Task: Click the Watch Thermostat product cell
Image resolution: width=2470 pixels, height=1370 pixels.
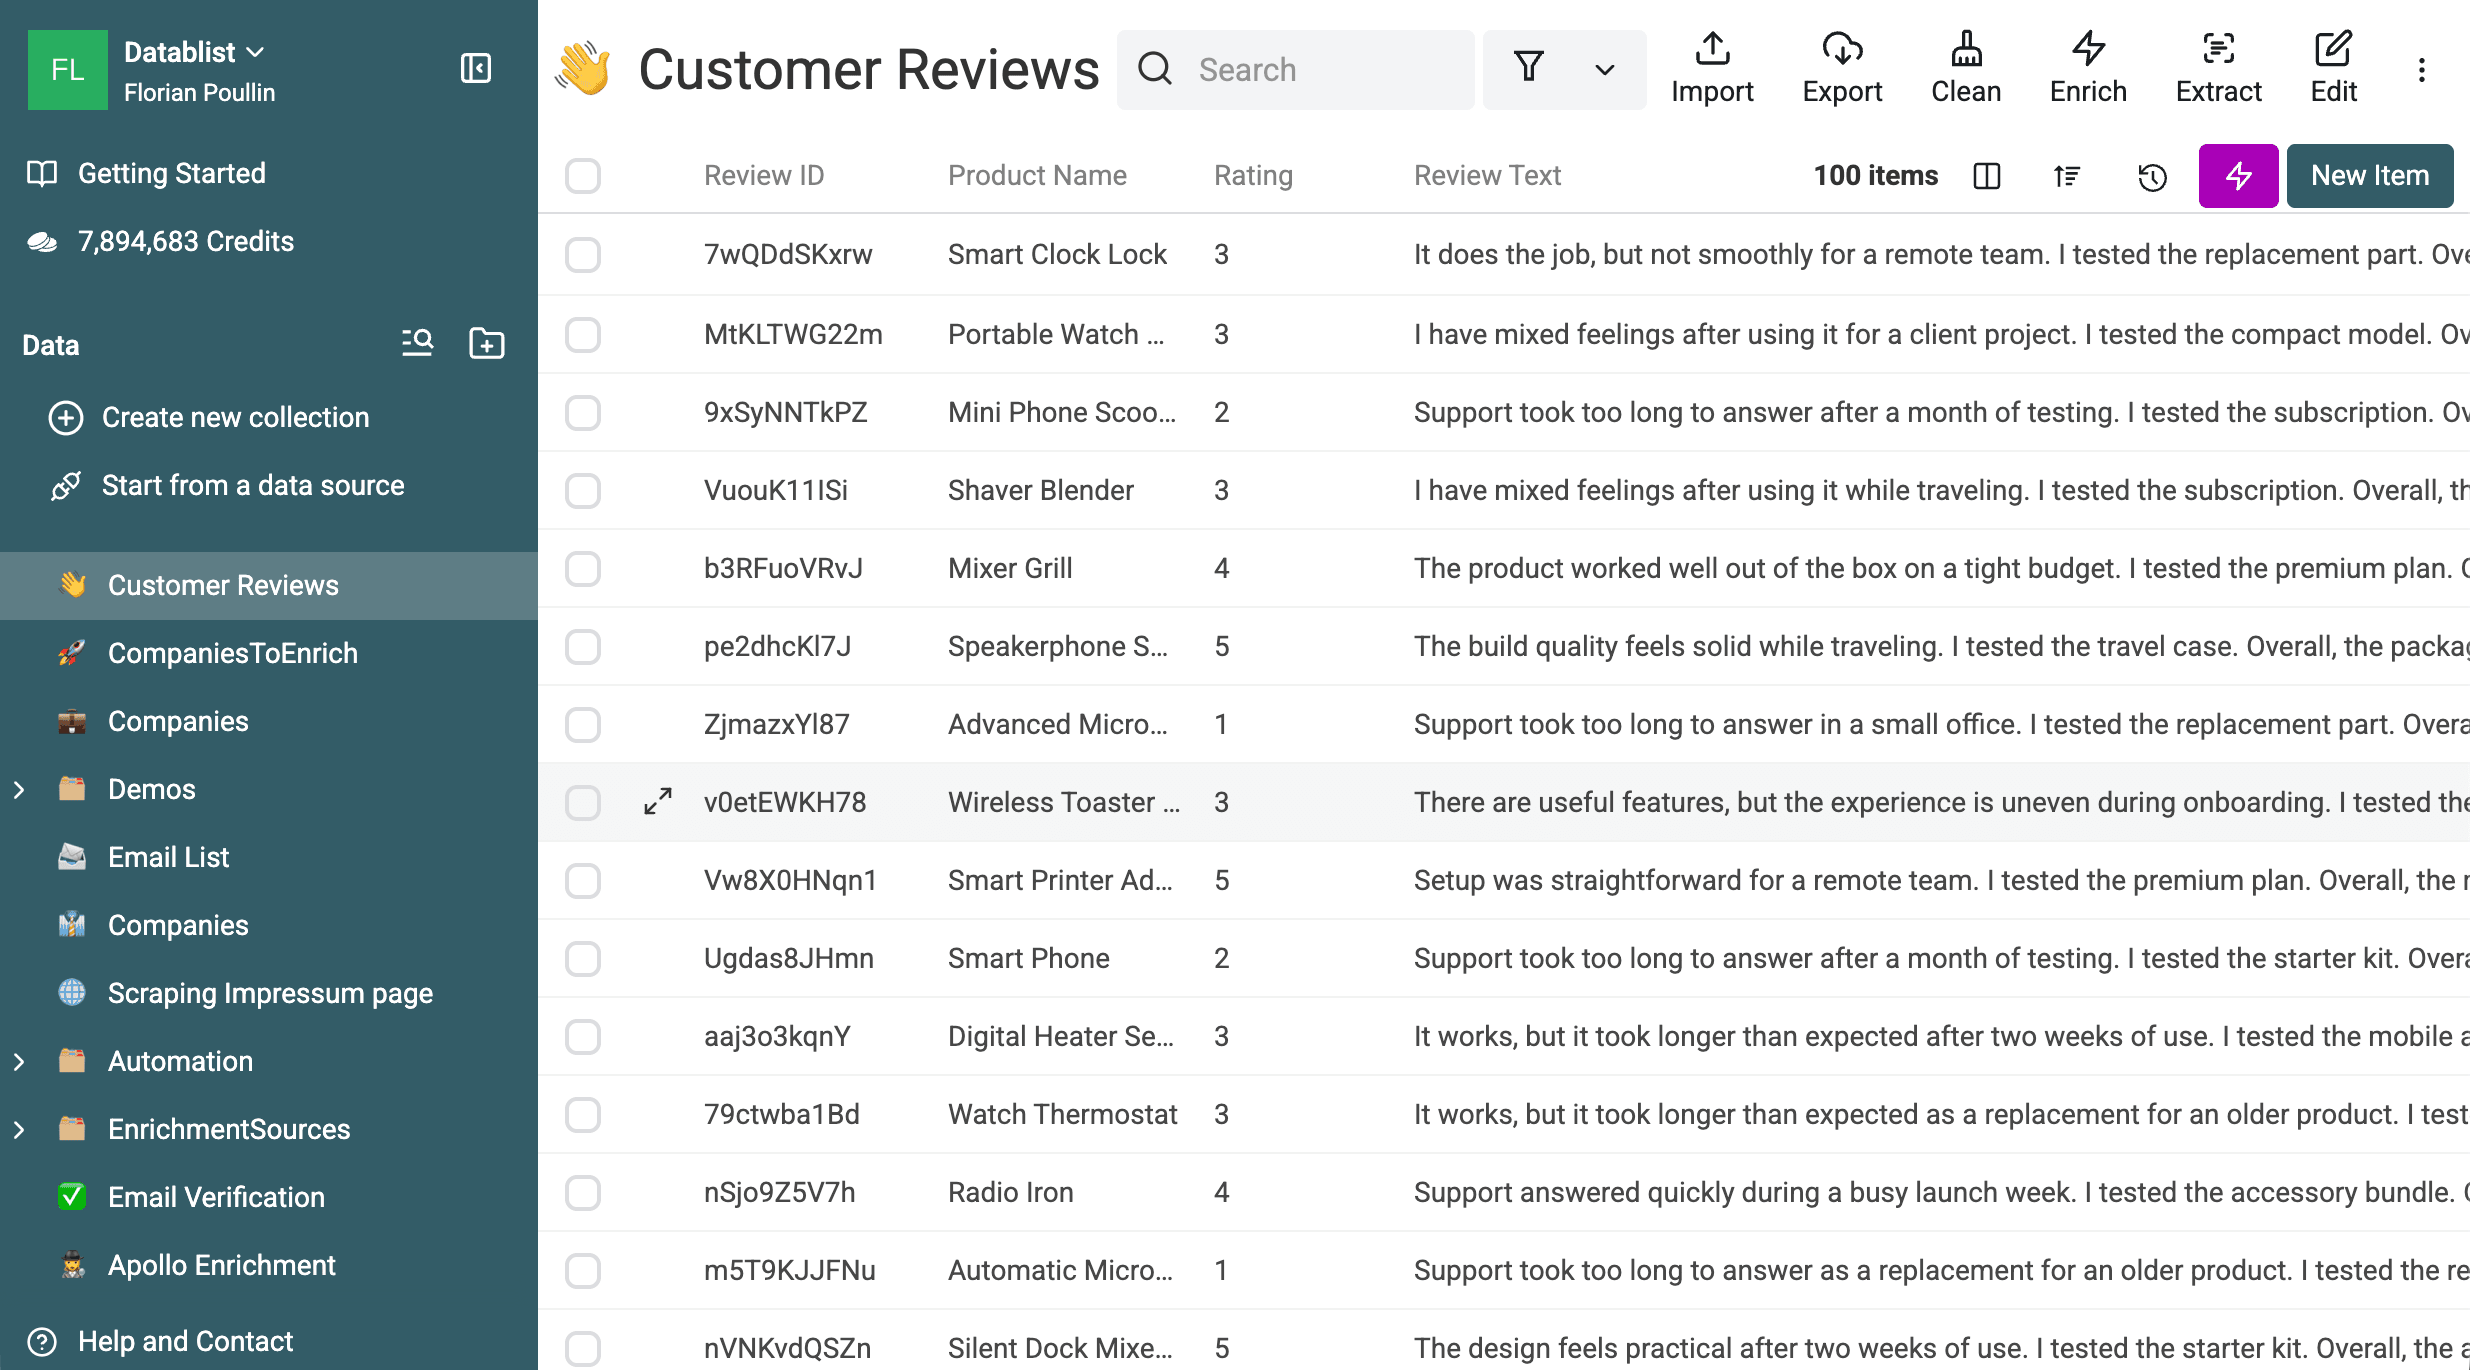Action: pyautogui.click(x=1062, y=1115)
